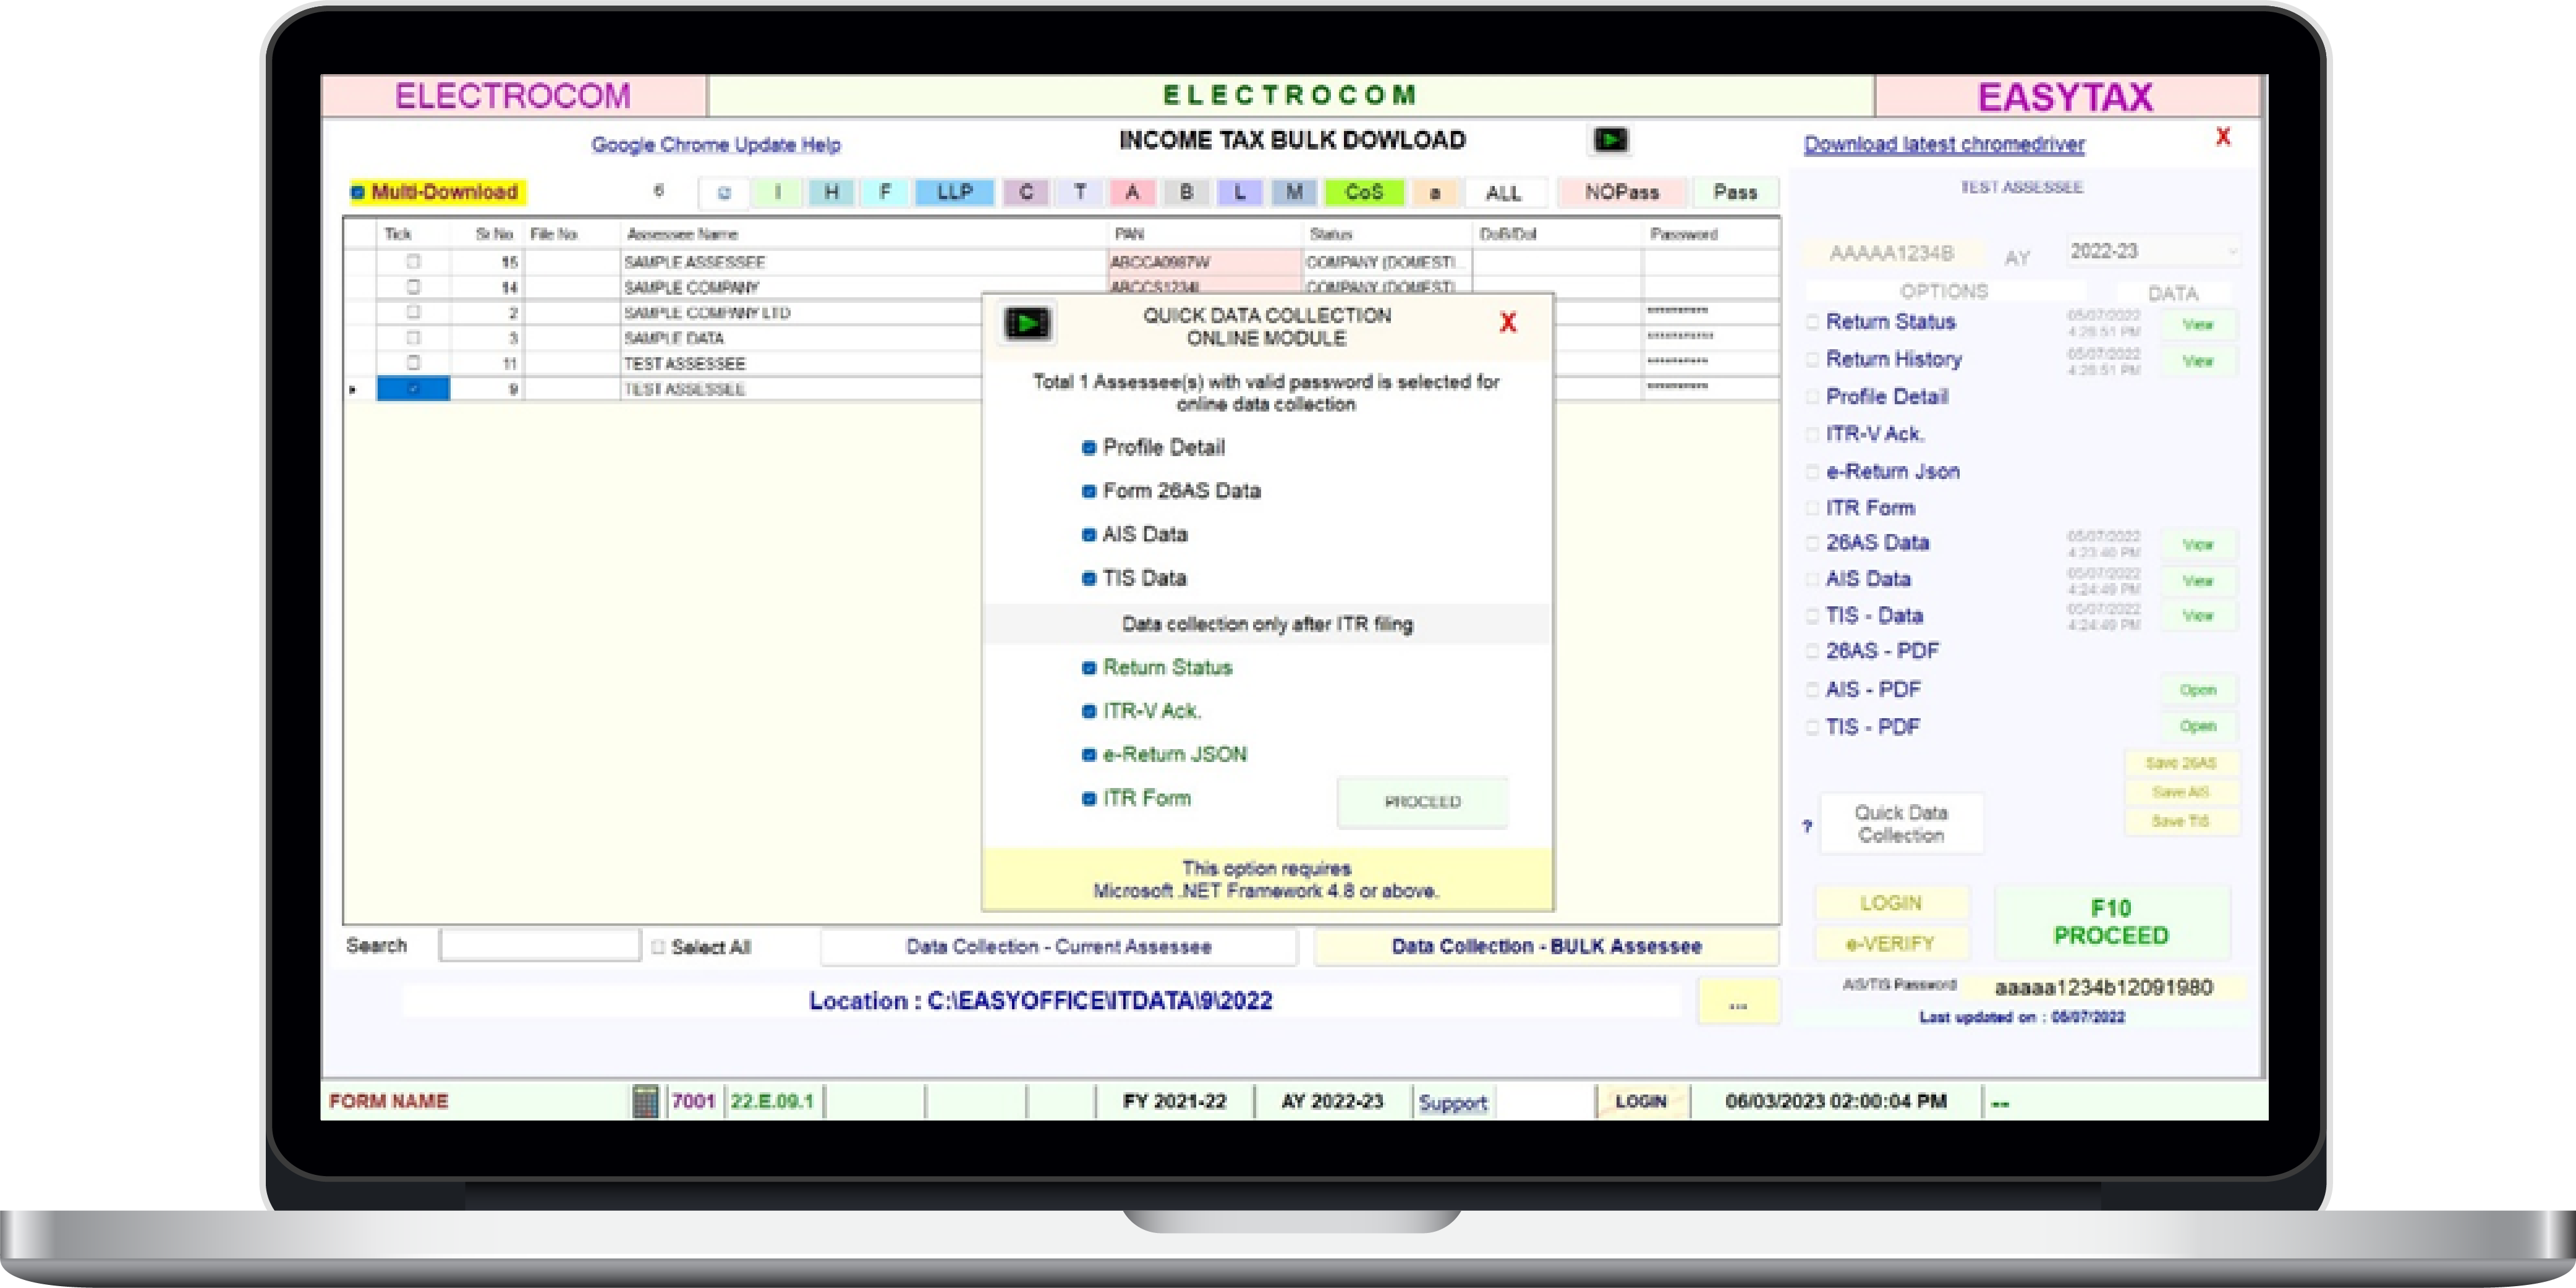The image size is (2576, 1288).
Task: Focus the Search input field
Action: tap(539, 946)
